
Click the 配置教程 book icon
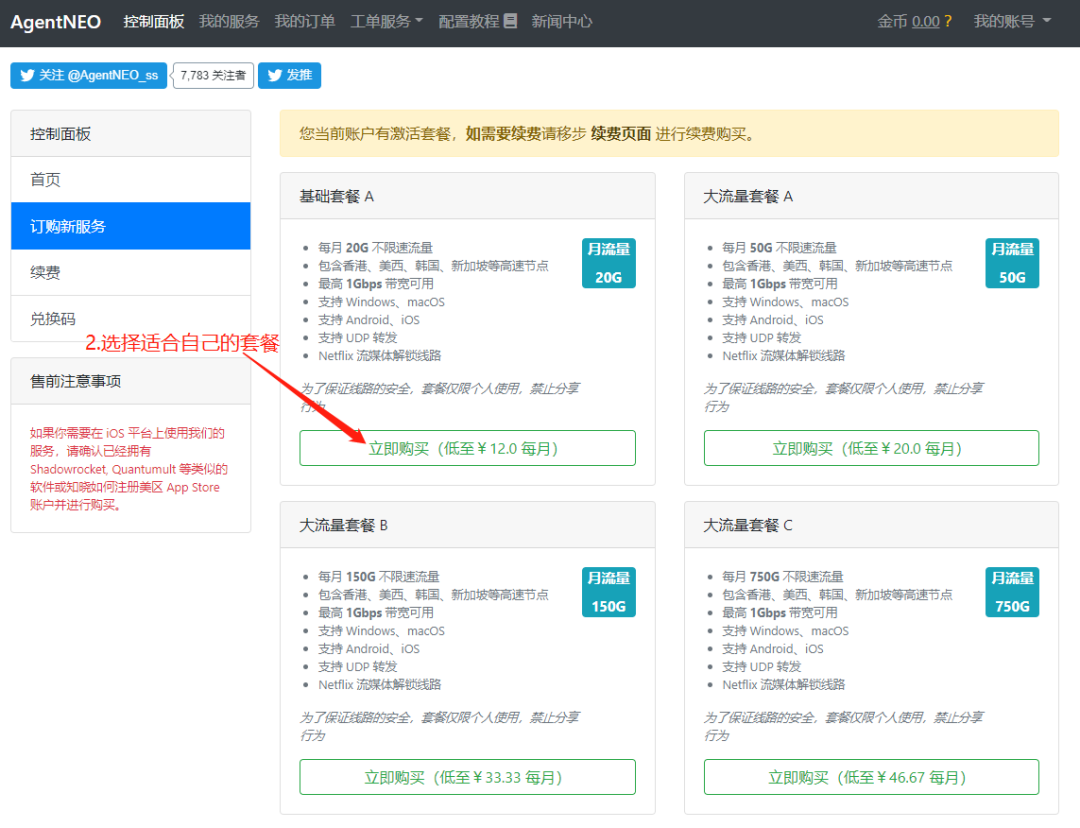pyautogui.click(x=511, y=21)
